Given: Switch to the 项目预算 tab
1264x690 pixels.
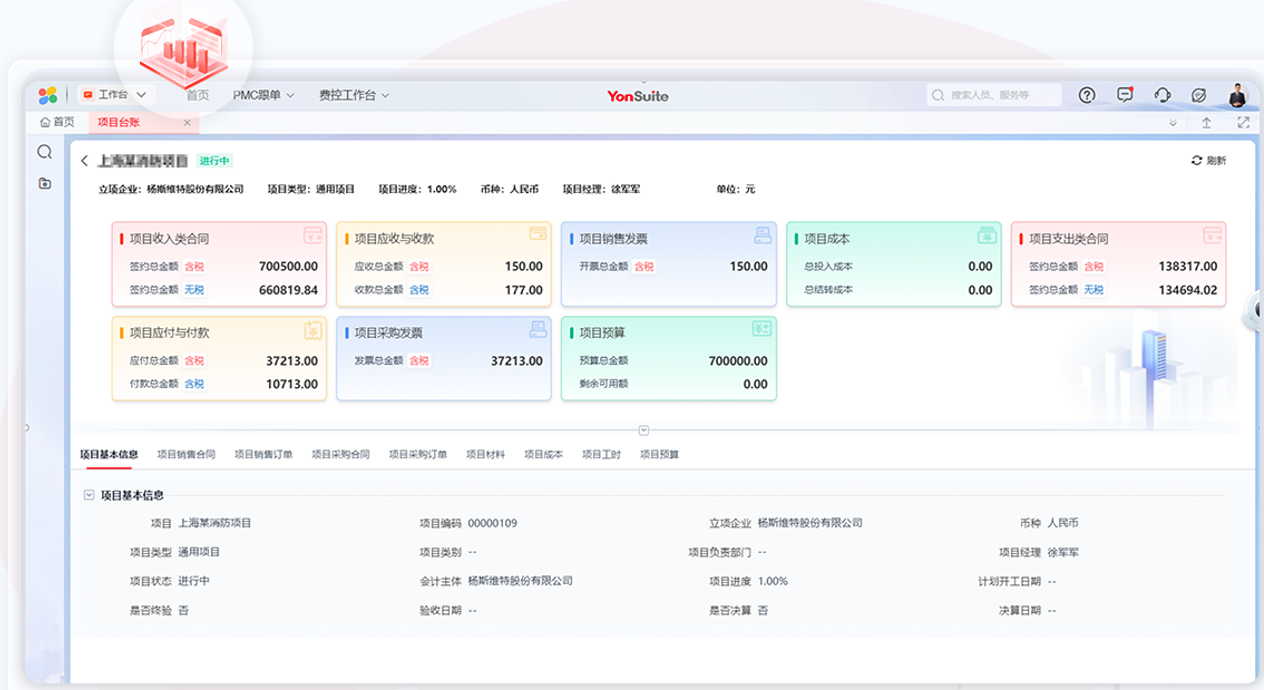Looking at the screenshot, I should click(659, 454).
